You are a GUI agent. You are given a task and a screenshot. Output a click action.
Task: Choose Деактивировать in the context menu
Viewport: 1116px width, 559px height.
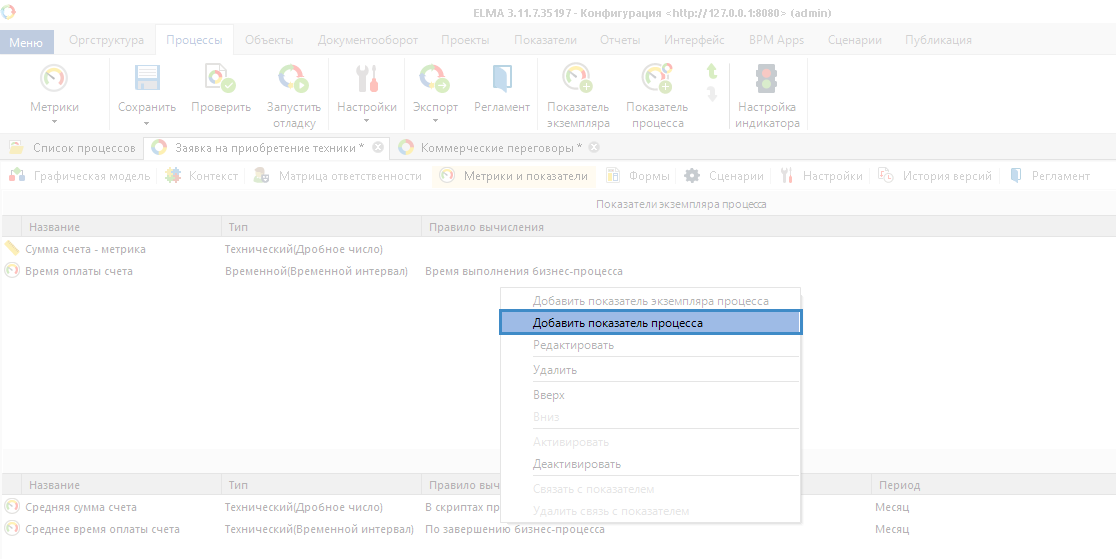pos(577,464)
